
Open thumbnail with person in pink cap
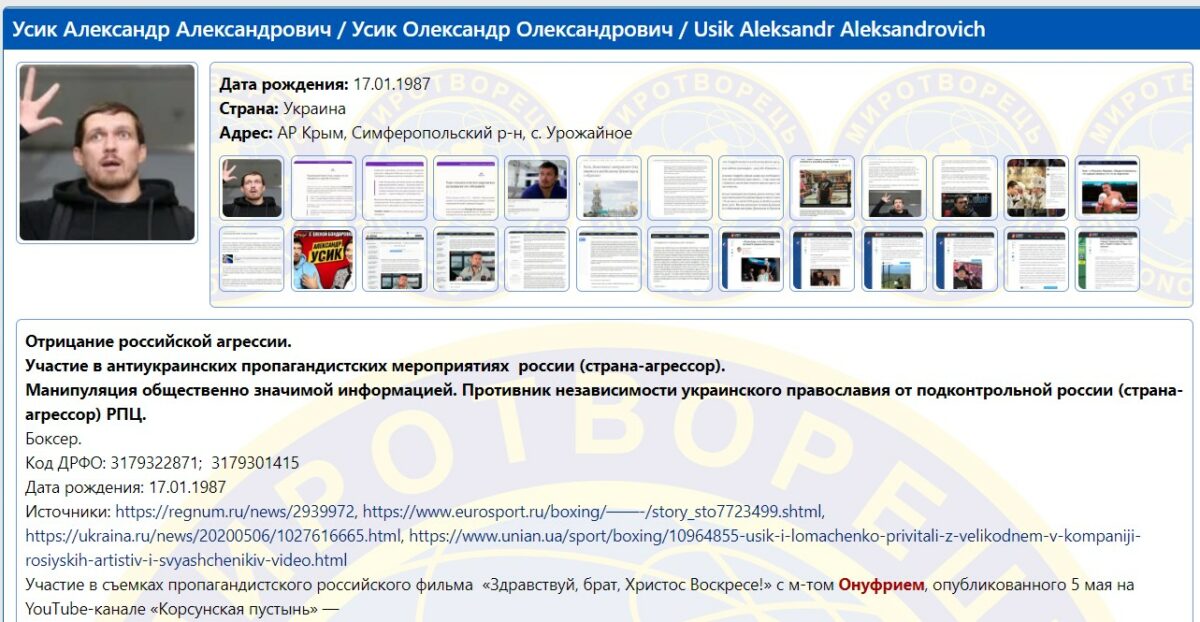point(965,259)
